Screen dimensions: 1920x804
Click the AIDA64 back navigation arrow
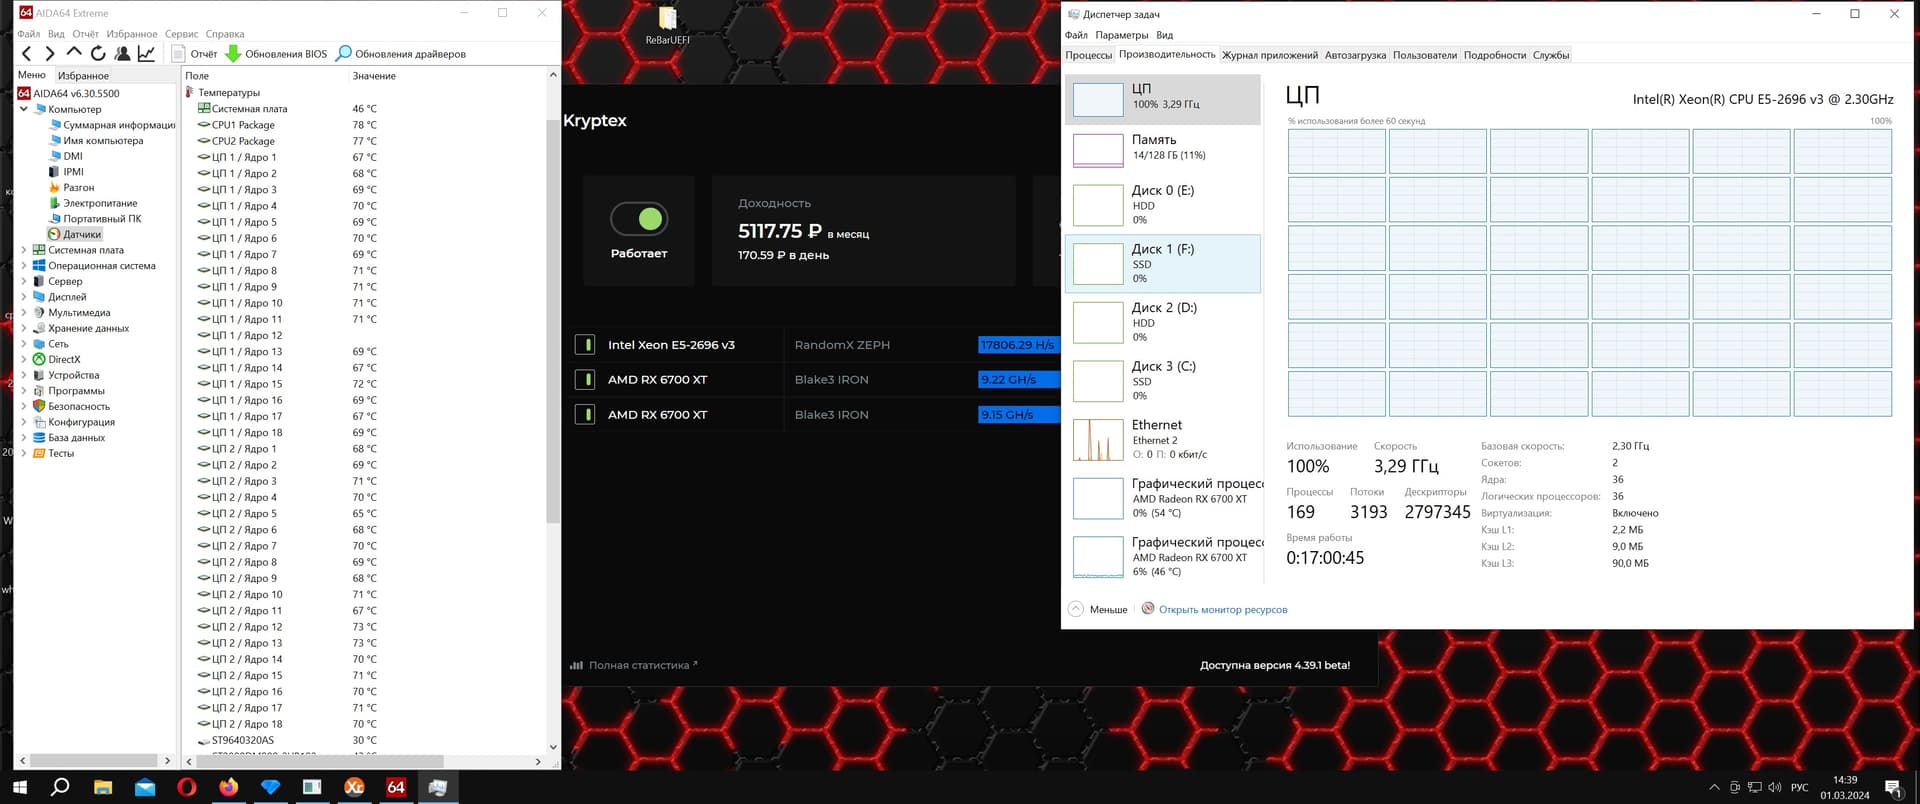[x=27, y=54]
